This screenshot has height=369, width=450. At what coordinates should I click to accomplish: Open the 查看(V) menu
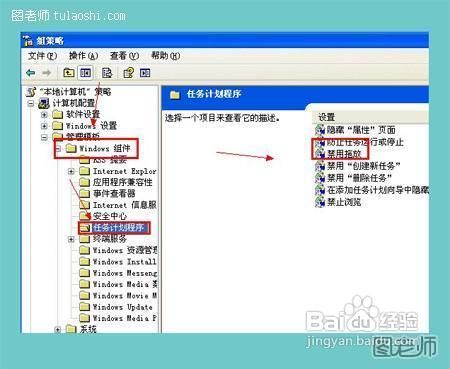[124, 56]
